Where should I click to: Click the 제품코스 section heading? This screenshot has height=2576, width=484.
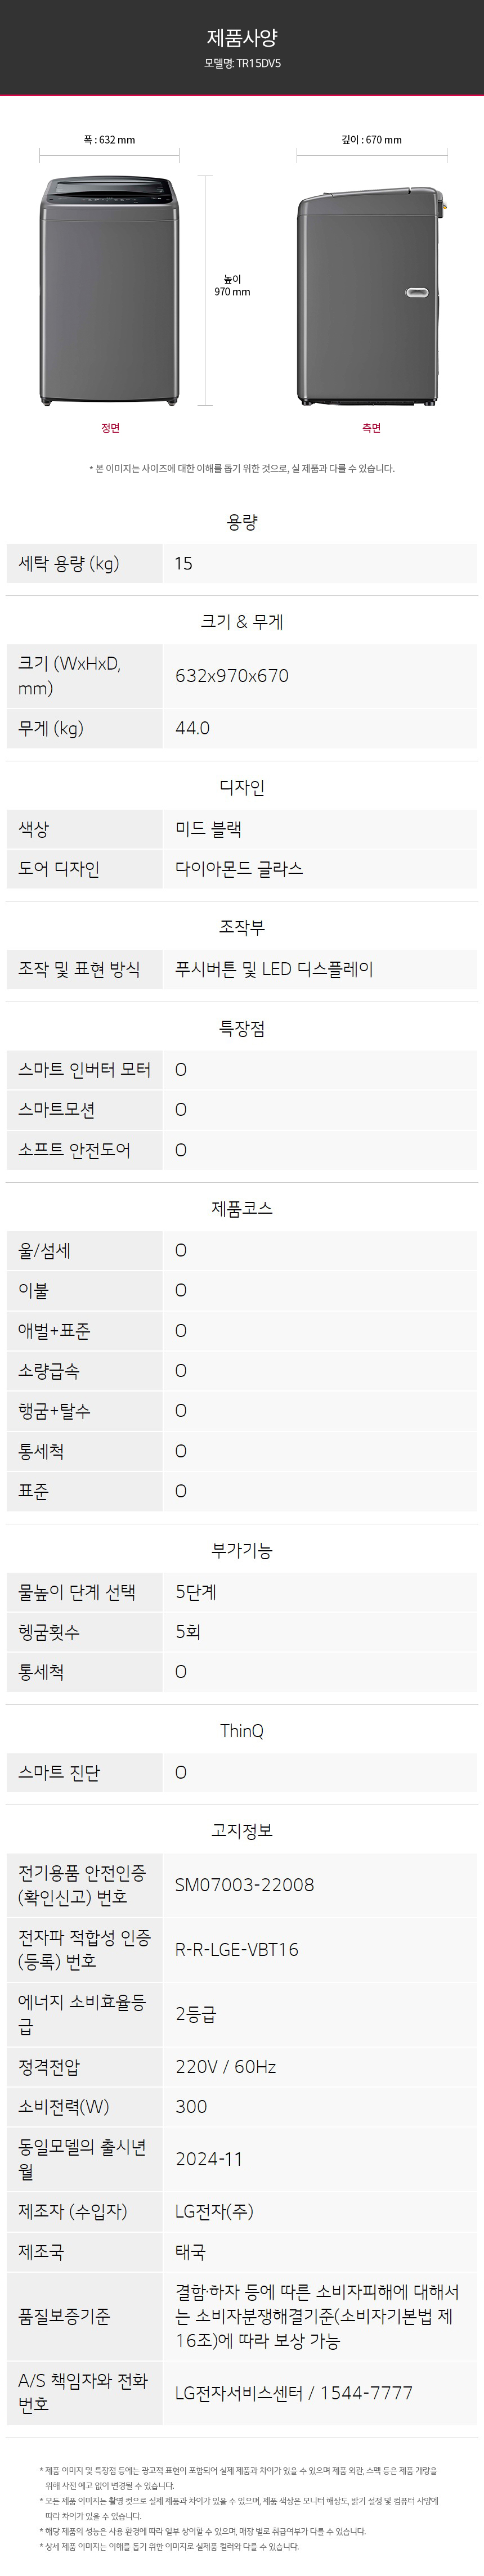coord(242,1208)
